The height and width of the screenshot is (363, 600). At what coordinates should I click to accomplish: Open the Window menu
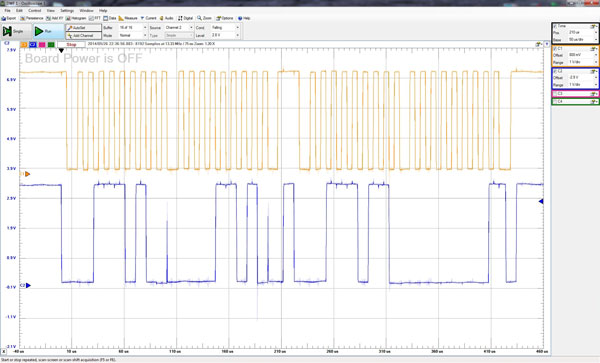coord(86,10)
